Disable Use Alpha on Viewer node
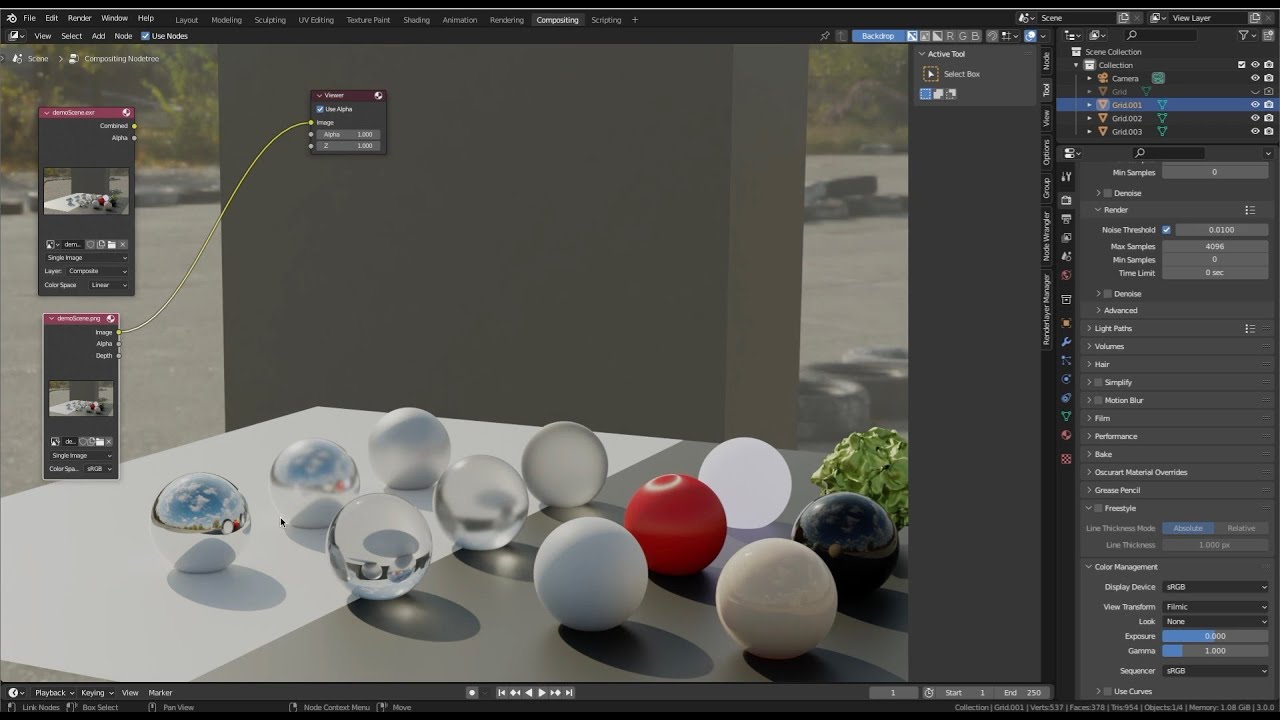 (320, 109)
